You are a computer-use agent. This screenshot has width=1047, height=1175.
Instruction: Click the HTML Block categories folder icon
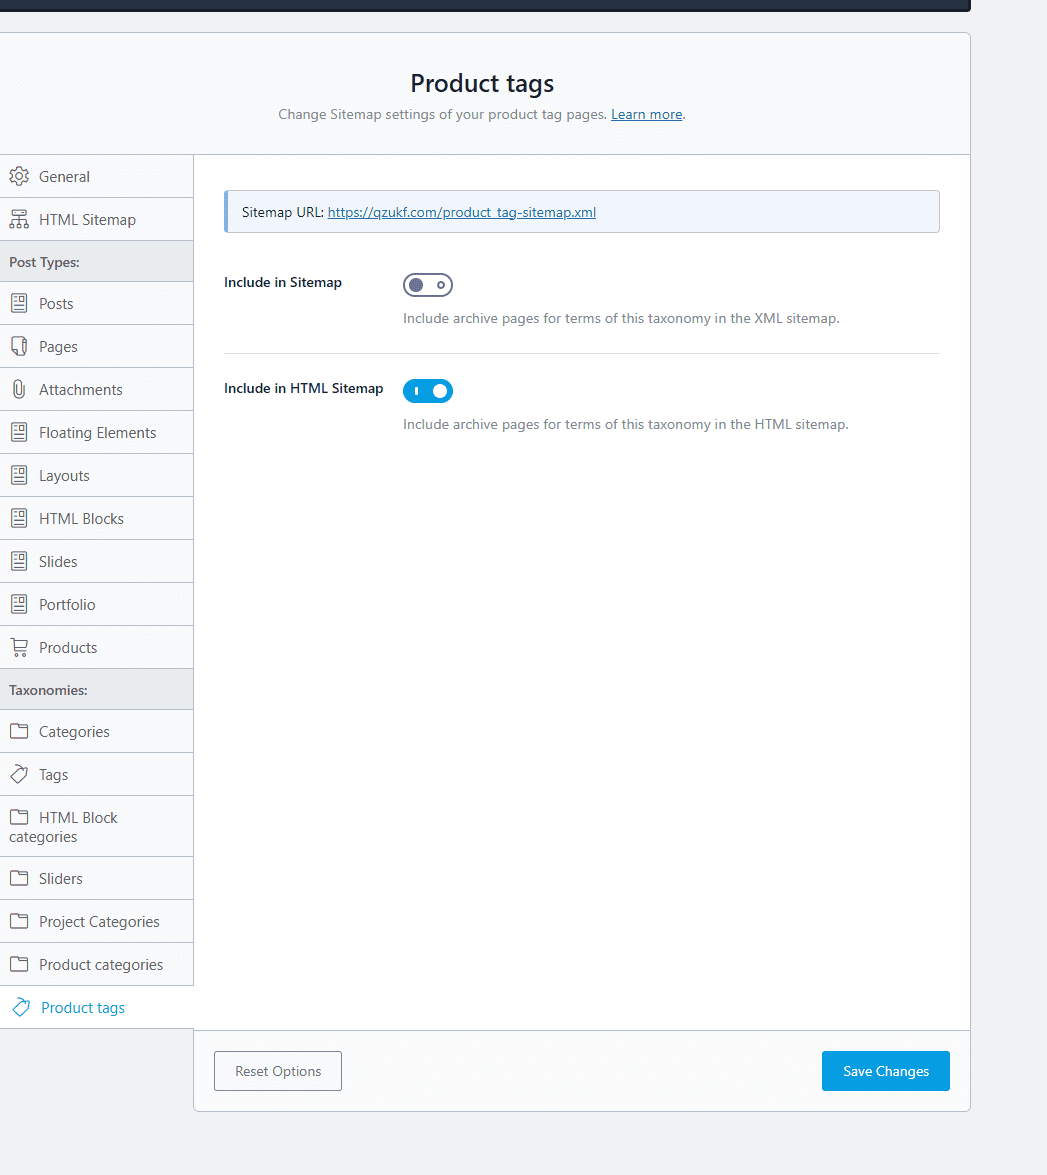pyautogui.click(x=19, y=817)
